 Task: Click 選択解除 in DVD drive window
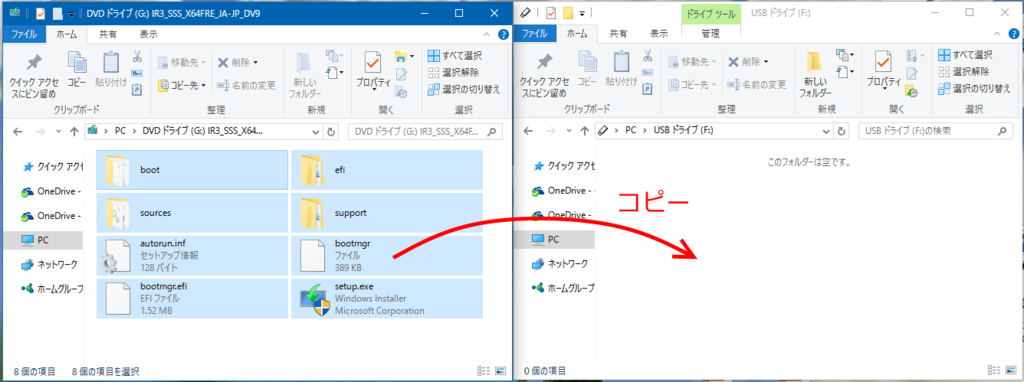pos(453,72)
